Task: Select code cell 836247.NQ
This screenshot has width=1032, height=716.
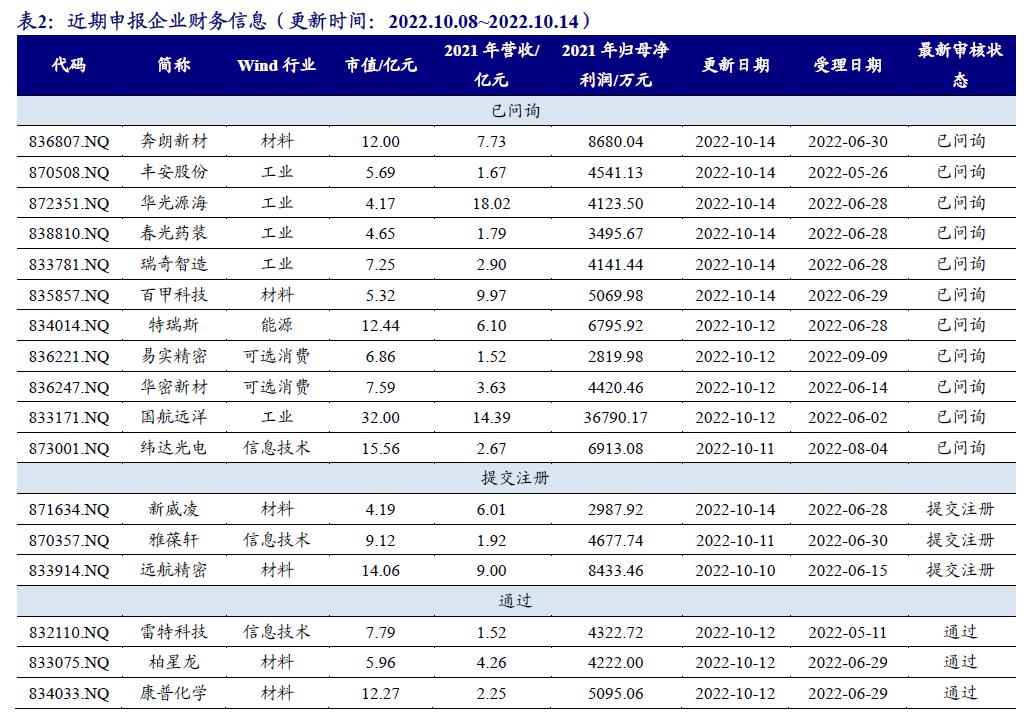Action: [x=69, y=388]
